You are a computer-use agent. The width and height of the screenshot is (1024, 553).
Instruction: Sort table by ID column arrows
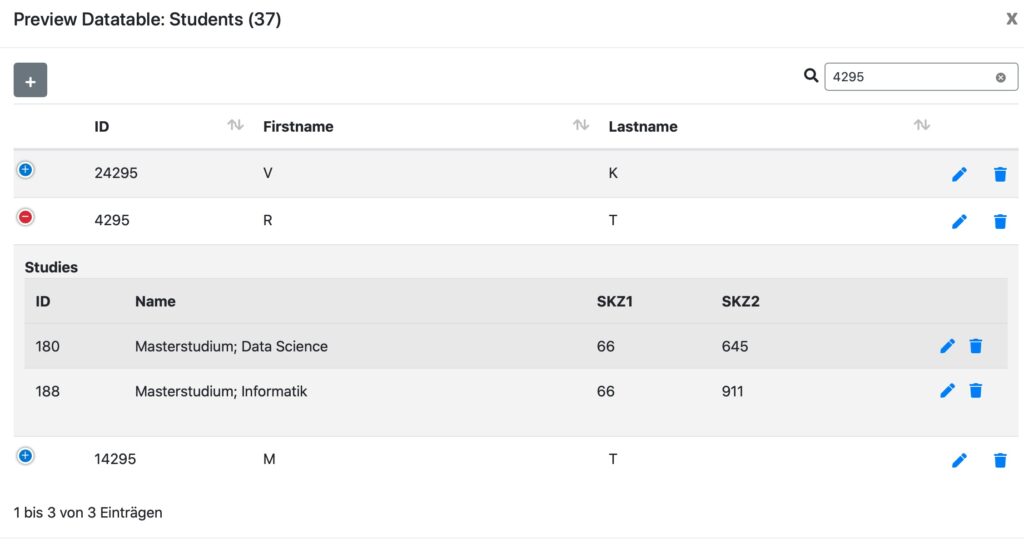pos(235,125)
